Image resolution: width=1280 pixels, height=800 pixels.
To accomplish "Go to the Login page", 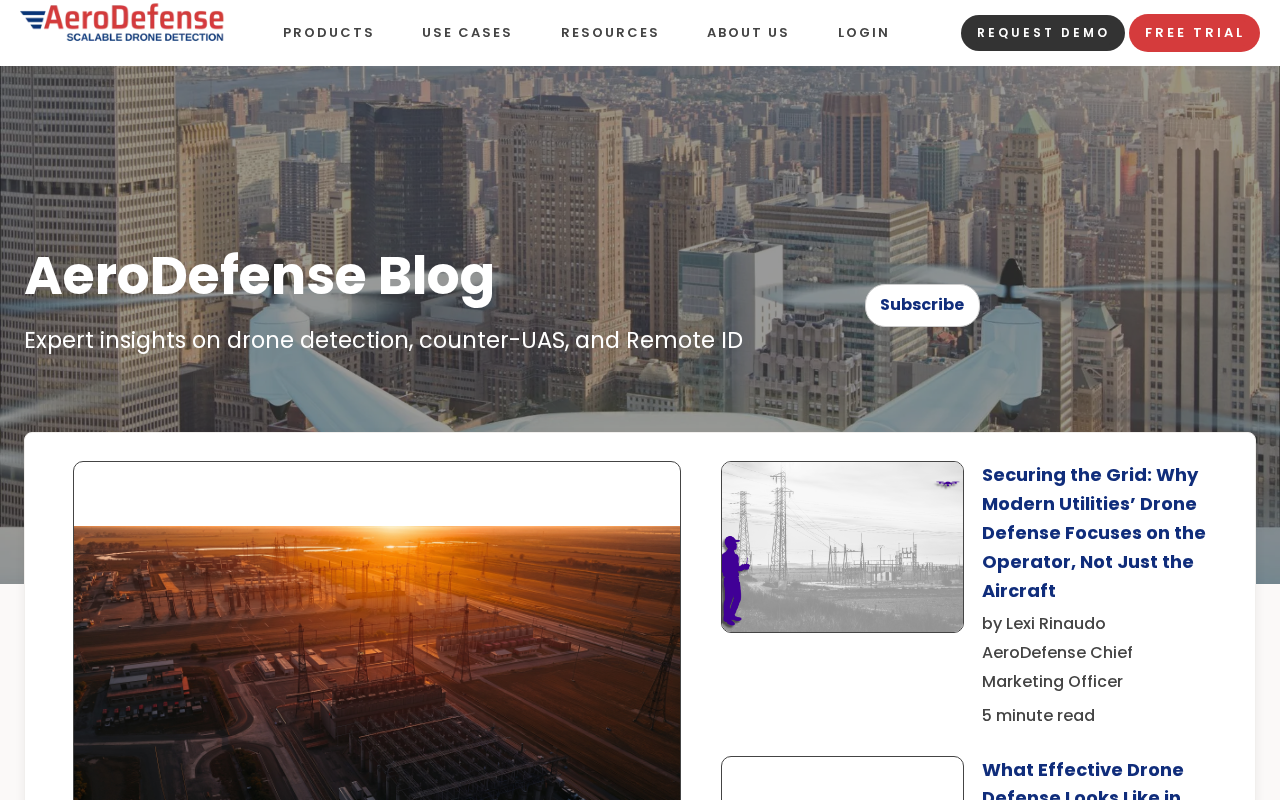I will (x=864, y=33).
